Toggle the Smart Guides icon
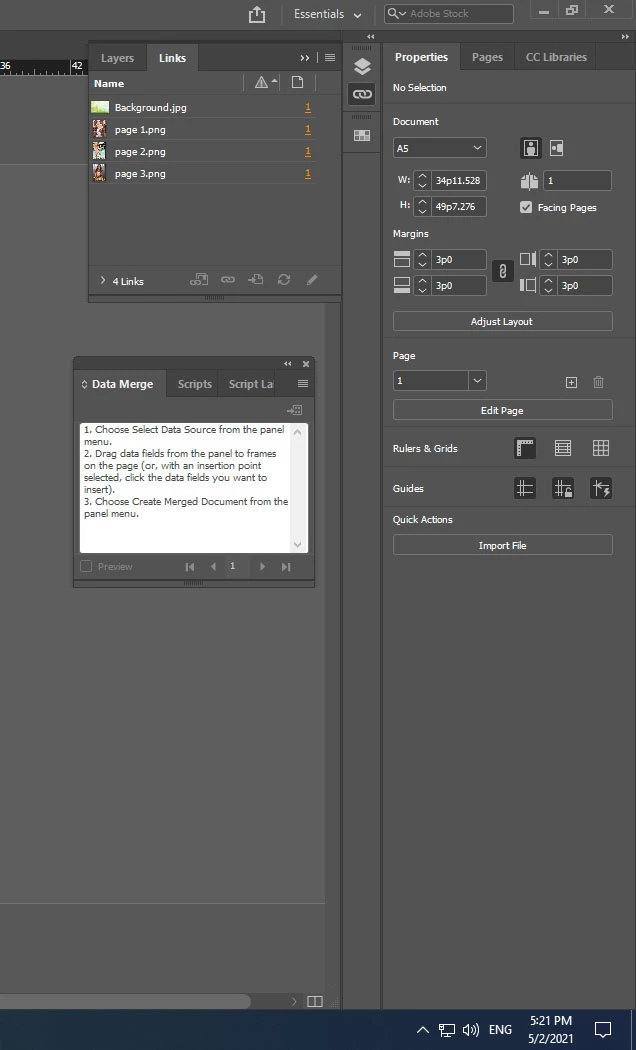The image size is (636, 1050). click(x=601, y=488)
